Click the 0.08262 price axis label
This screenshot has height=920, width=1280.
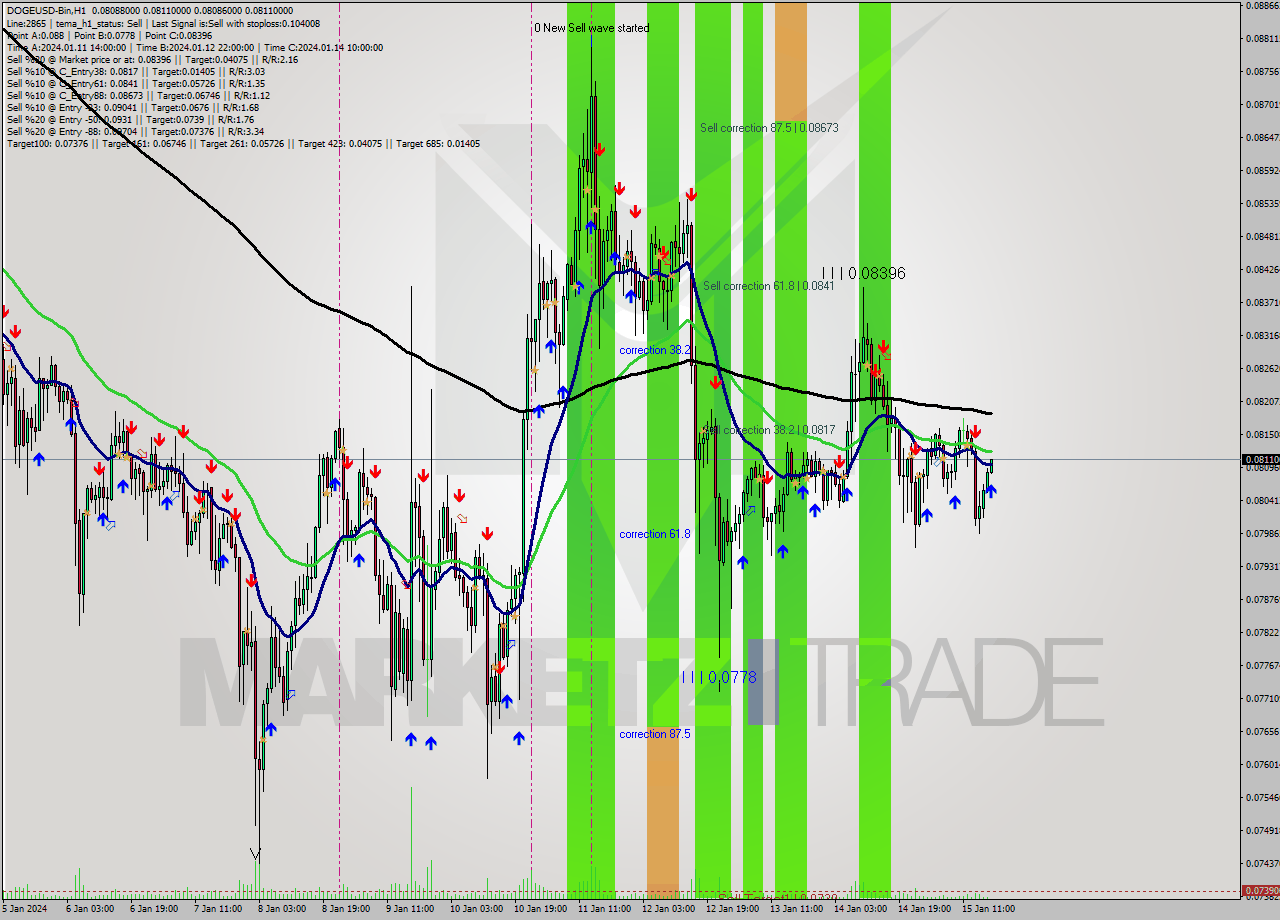[x=1263, y=368]
